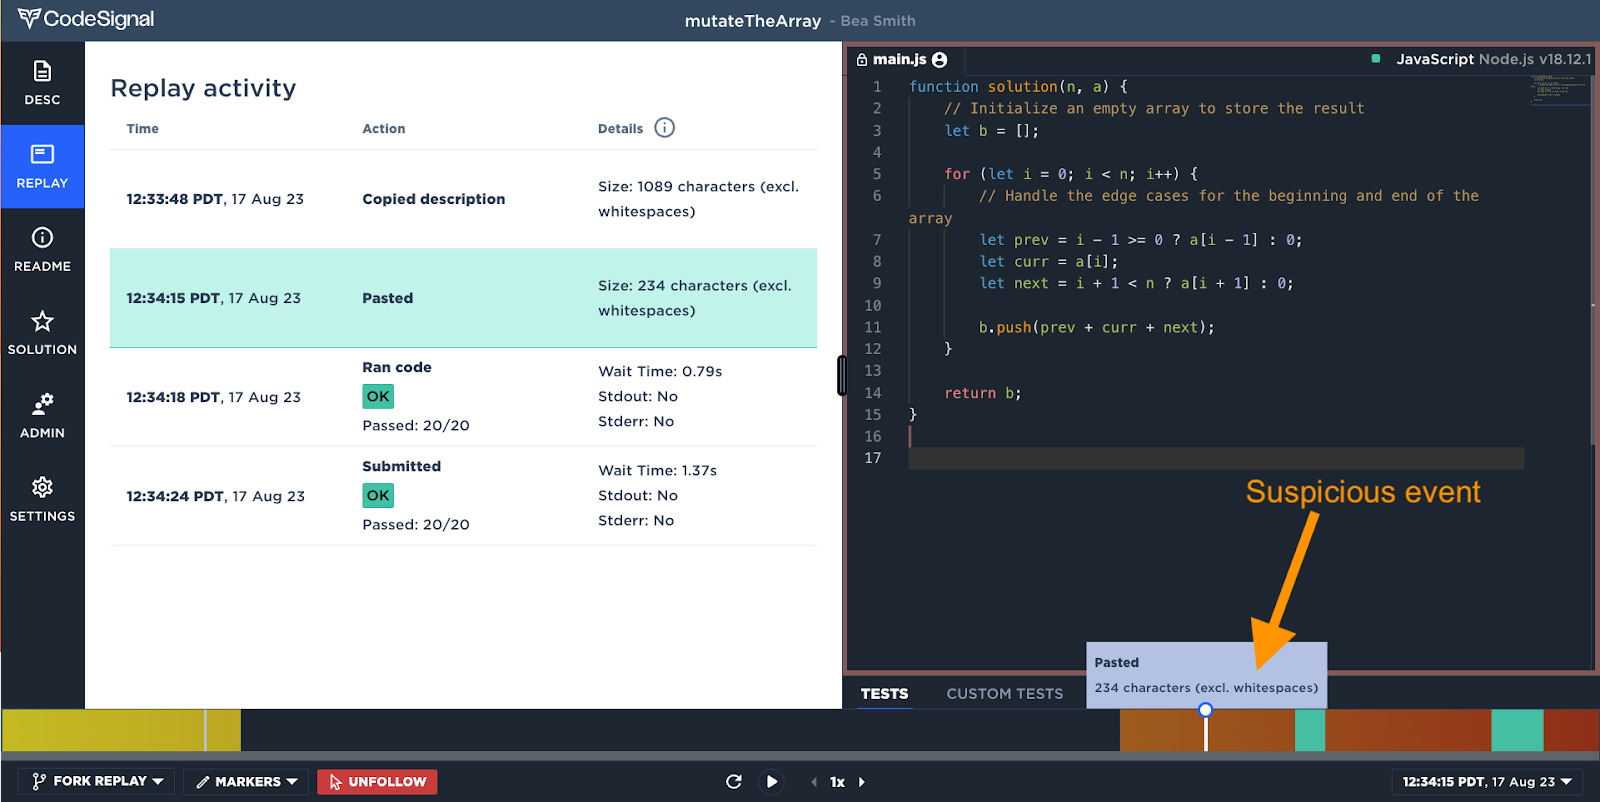
Task: Click the Details info icon
Action: tap(664, 128)
